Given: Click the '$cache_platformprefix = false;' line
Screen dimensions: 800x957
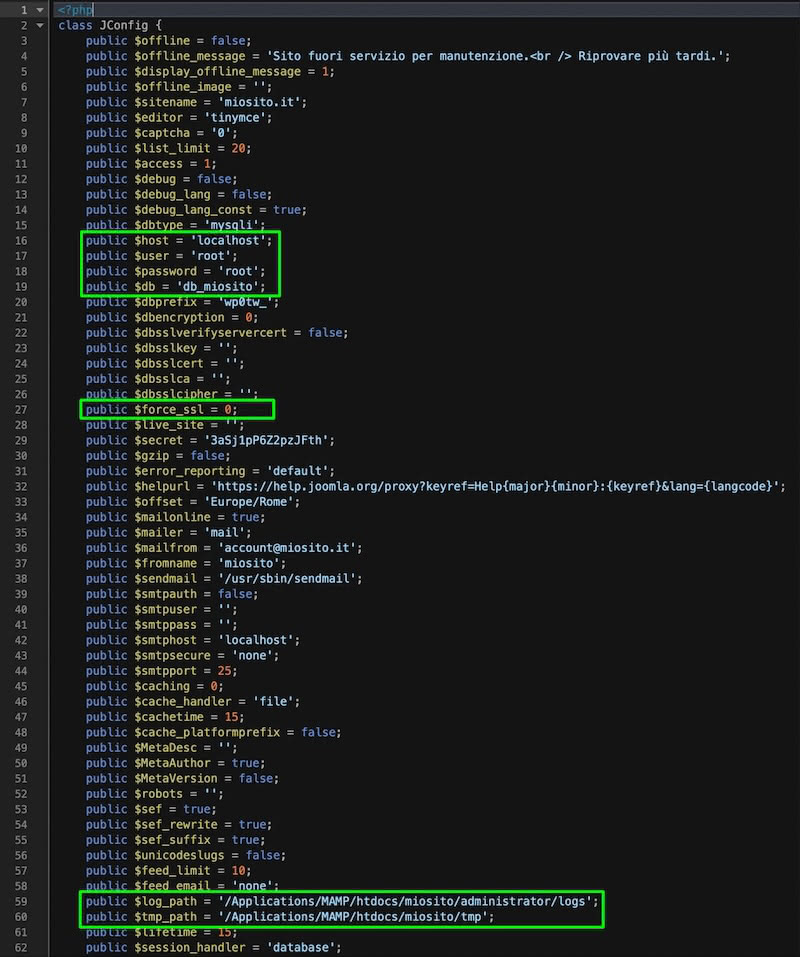Looking at the screenshot, I should tap(214, 732).
